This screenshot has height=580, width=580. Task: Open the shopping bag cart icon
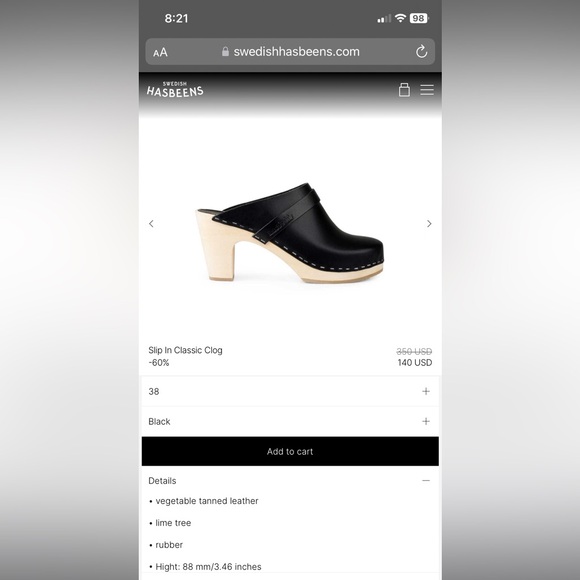click(404, 90)
